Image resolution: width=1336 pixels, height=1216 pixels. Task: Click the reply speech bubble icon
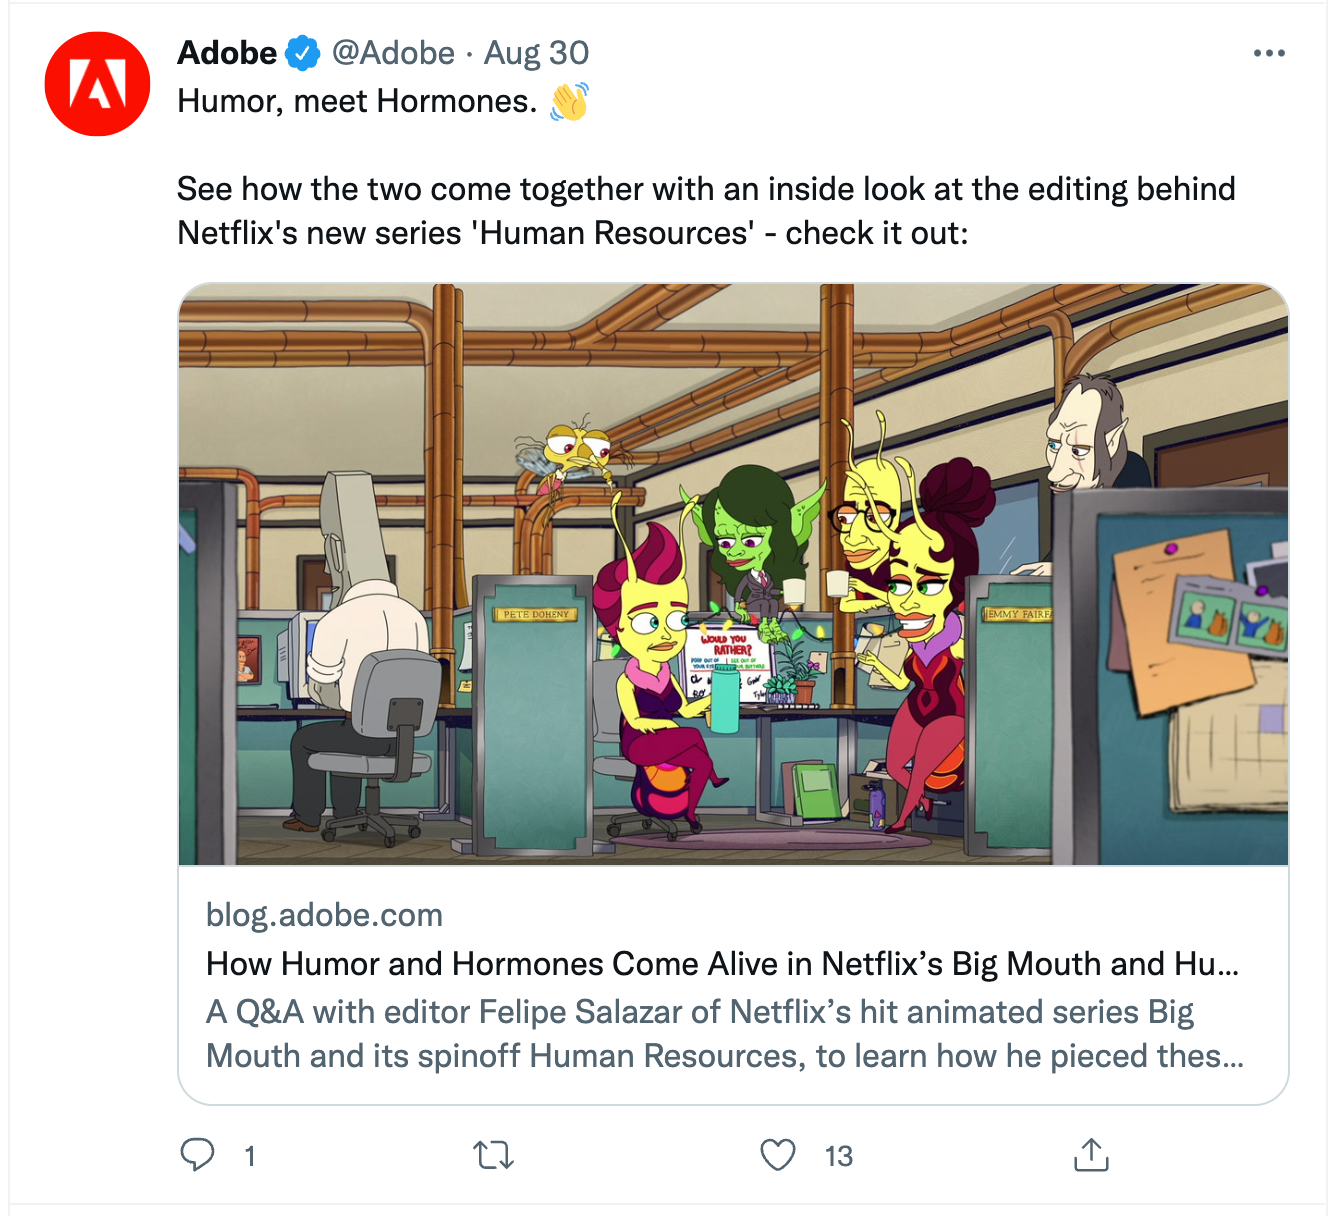point(197,1155)
